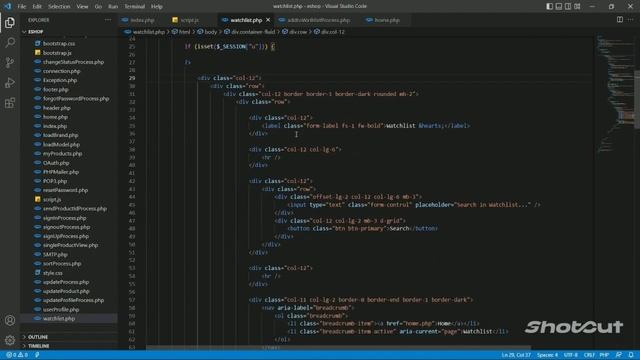Click the editor vertical scrollbar slider

tap(637, 100)
